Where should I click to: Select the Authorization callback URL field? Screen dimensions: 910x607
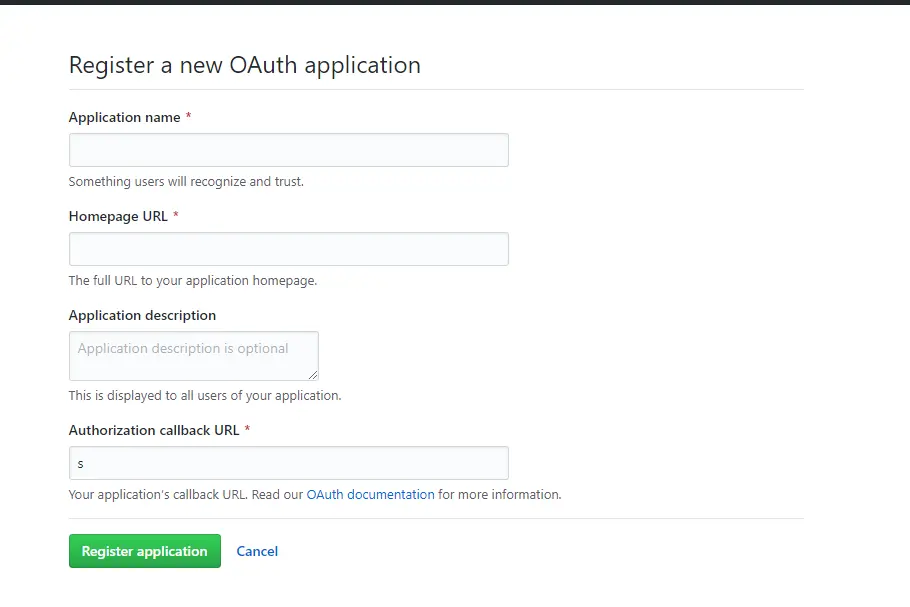coord(288,462)
